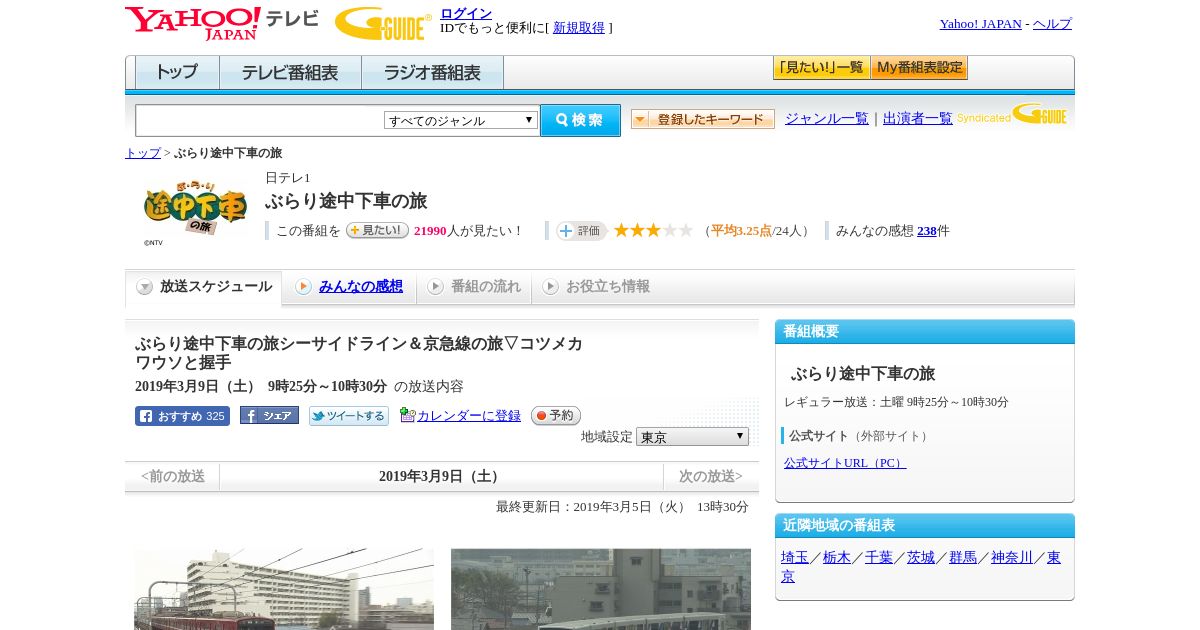Click the 評価 plus rating button
This screenshot has height=630, width=1200.
click(581, 231)
